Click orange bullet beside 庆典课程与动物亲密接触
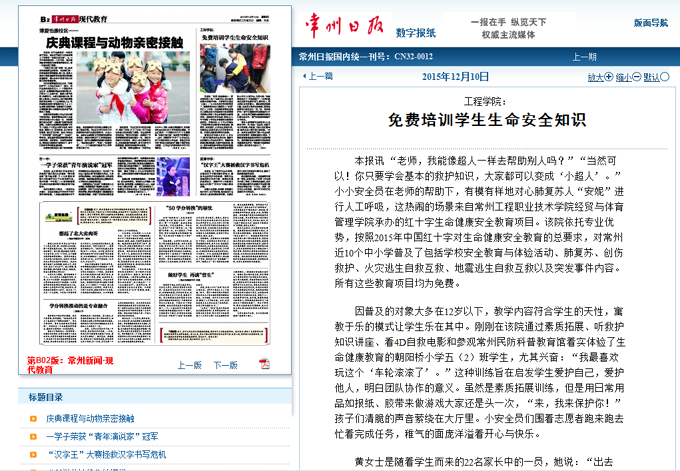 33,419
